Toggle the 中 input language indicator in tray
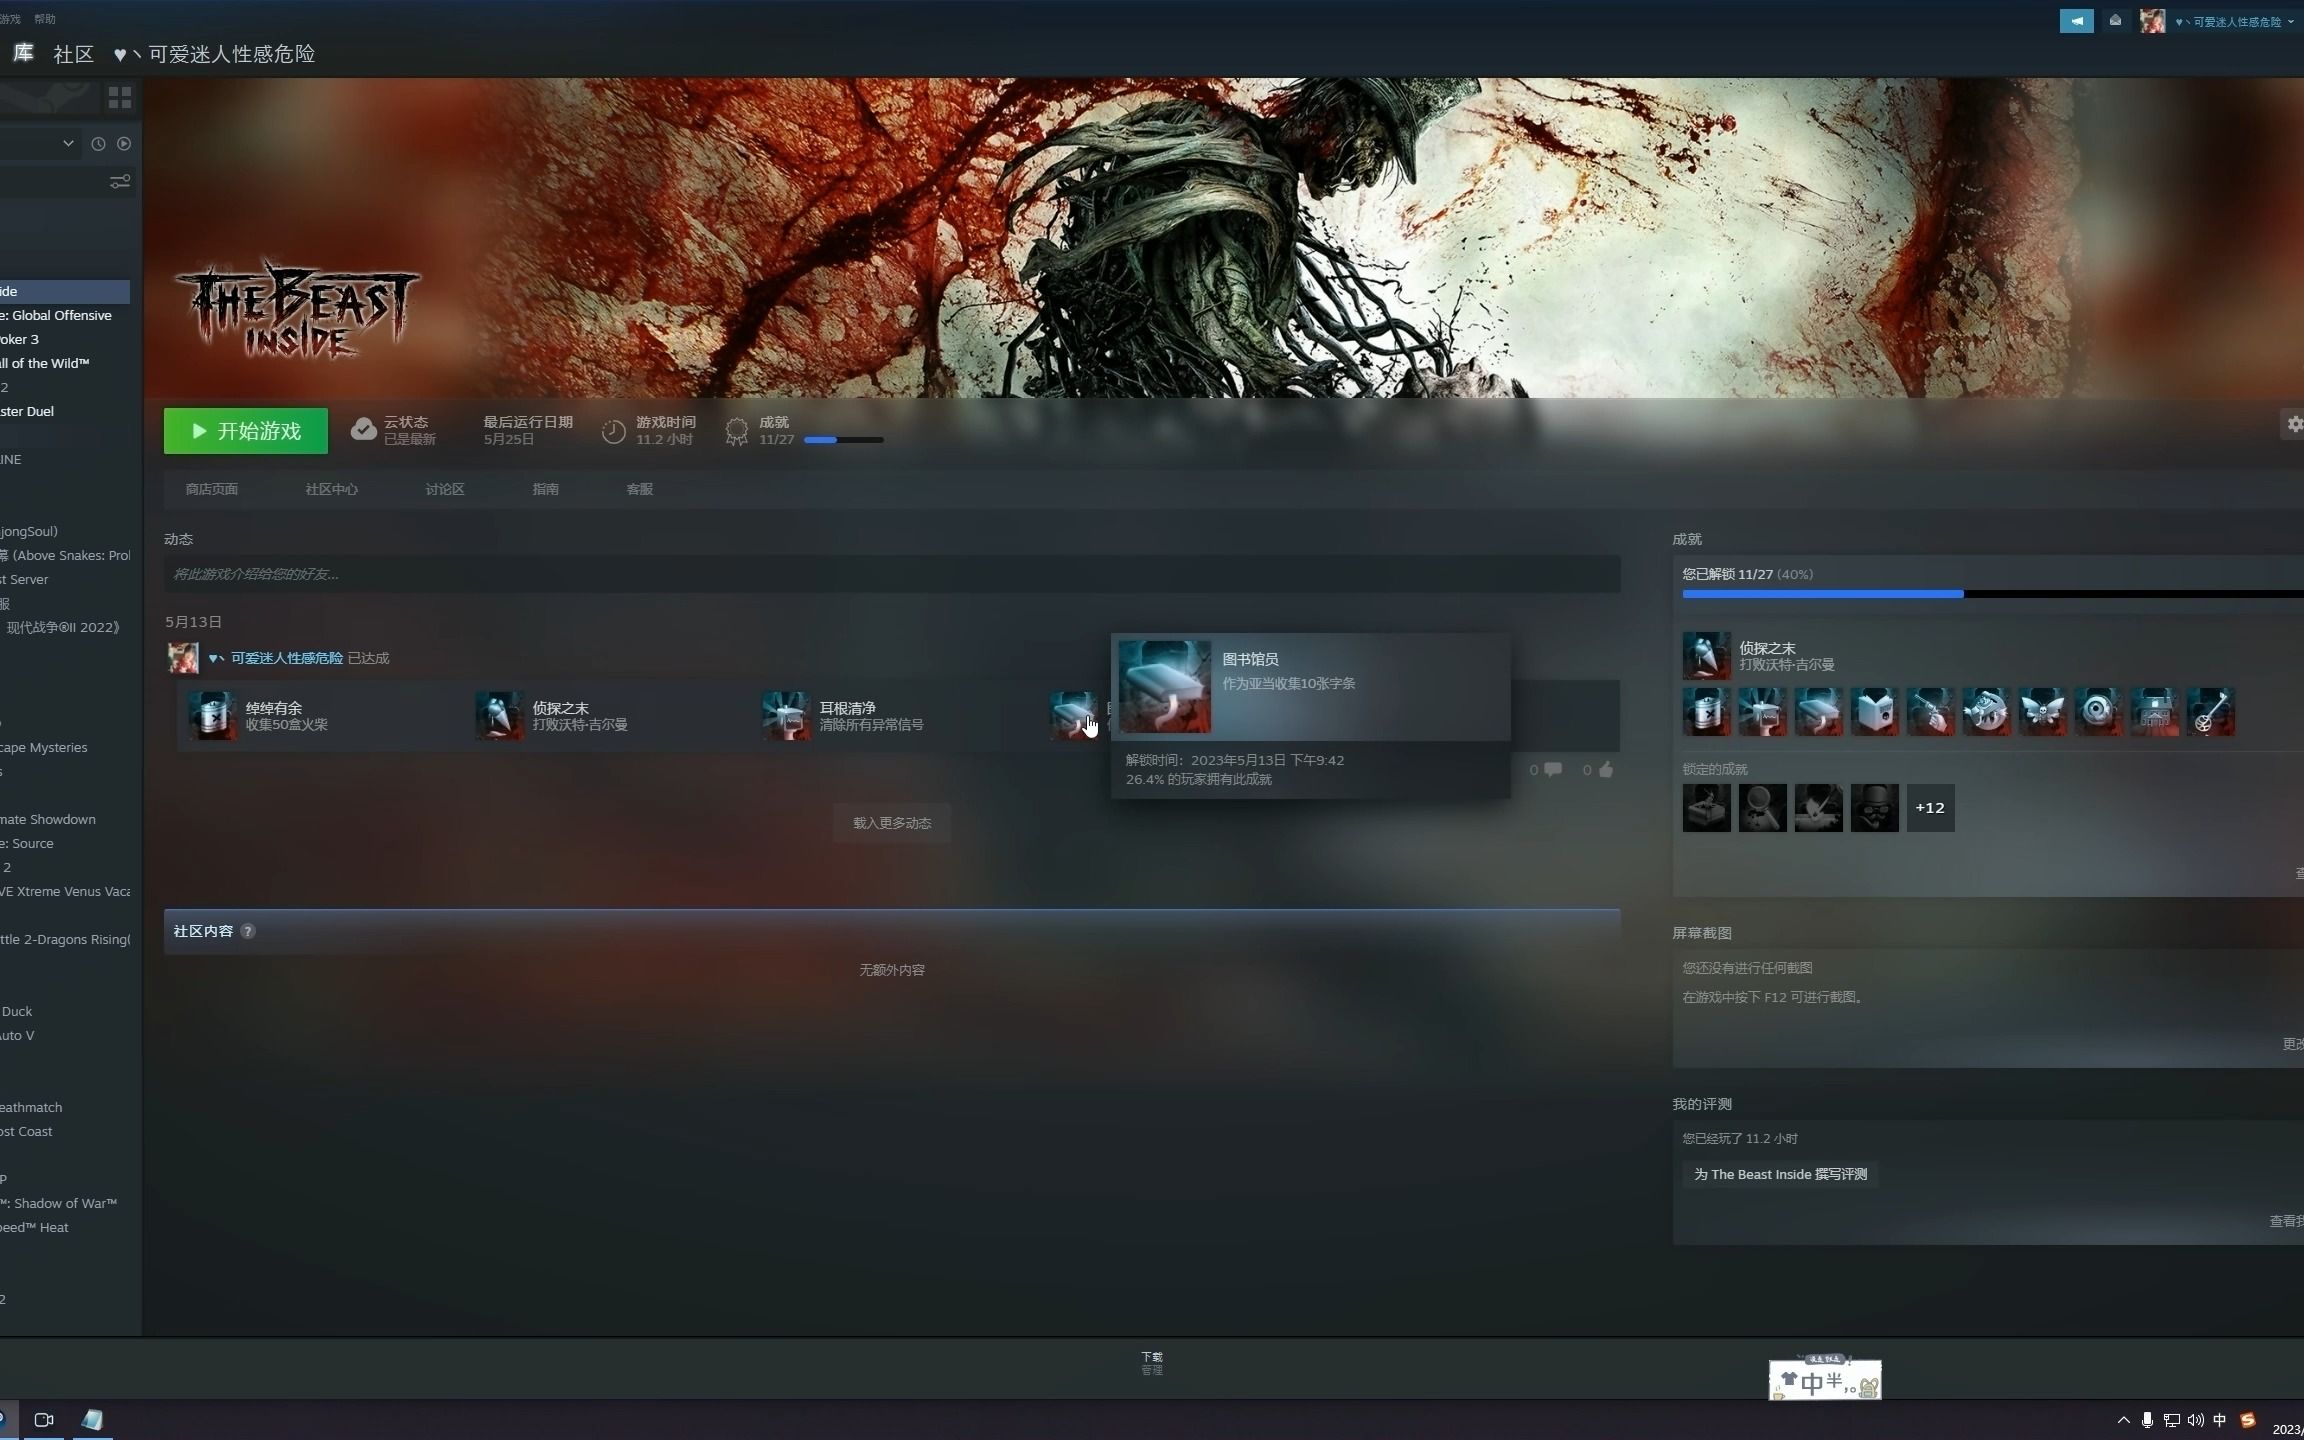This screenshot has width=2304, height=1440. coord(2220,1420)
